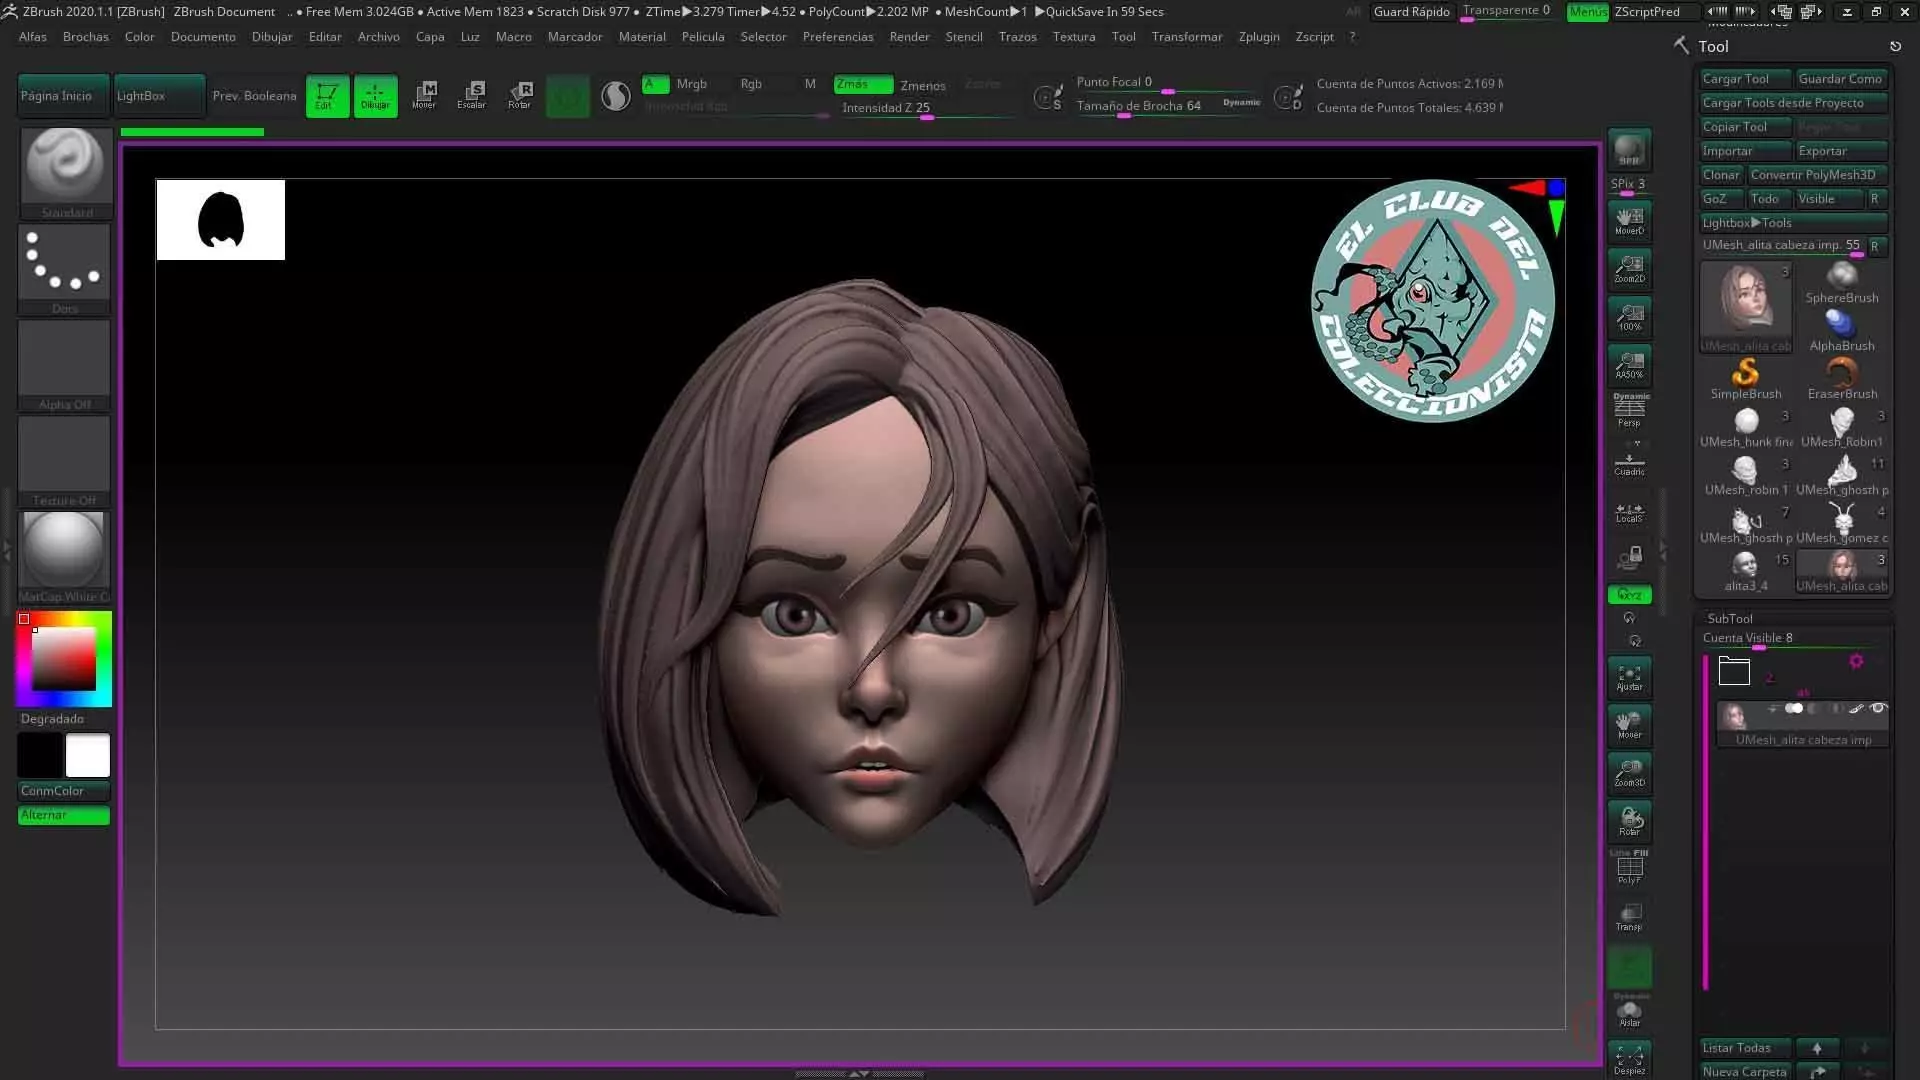Select the Escalar scale tool
The image size is (1920, 1080).
pyautogui.click(x=472, y=95)
